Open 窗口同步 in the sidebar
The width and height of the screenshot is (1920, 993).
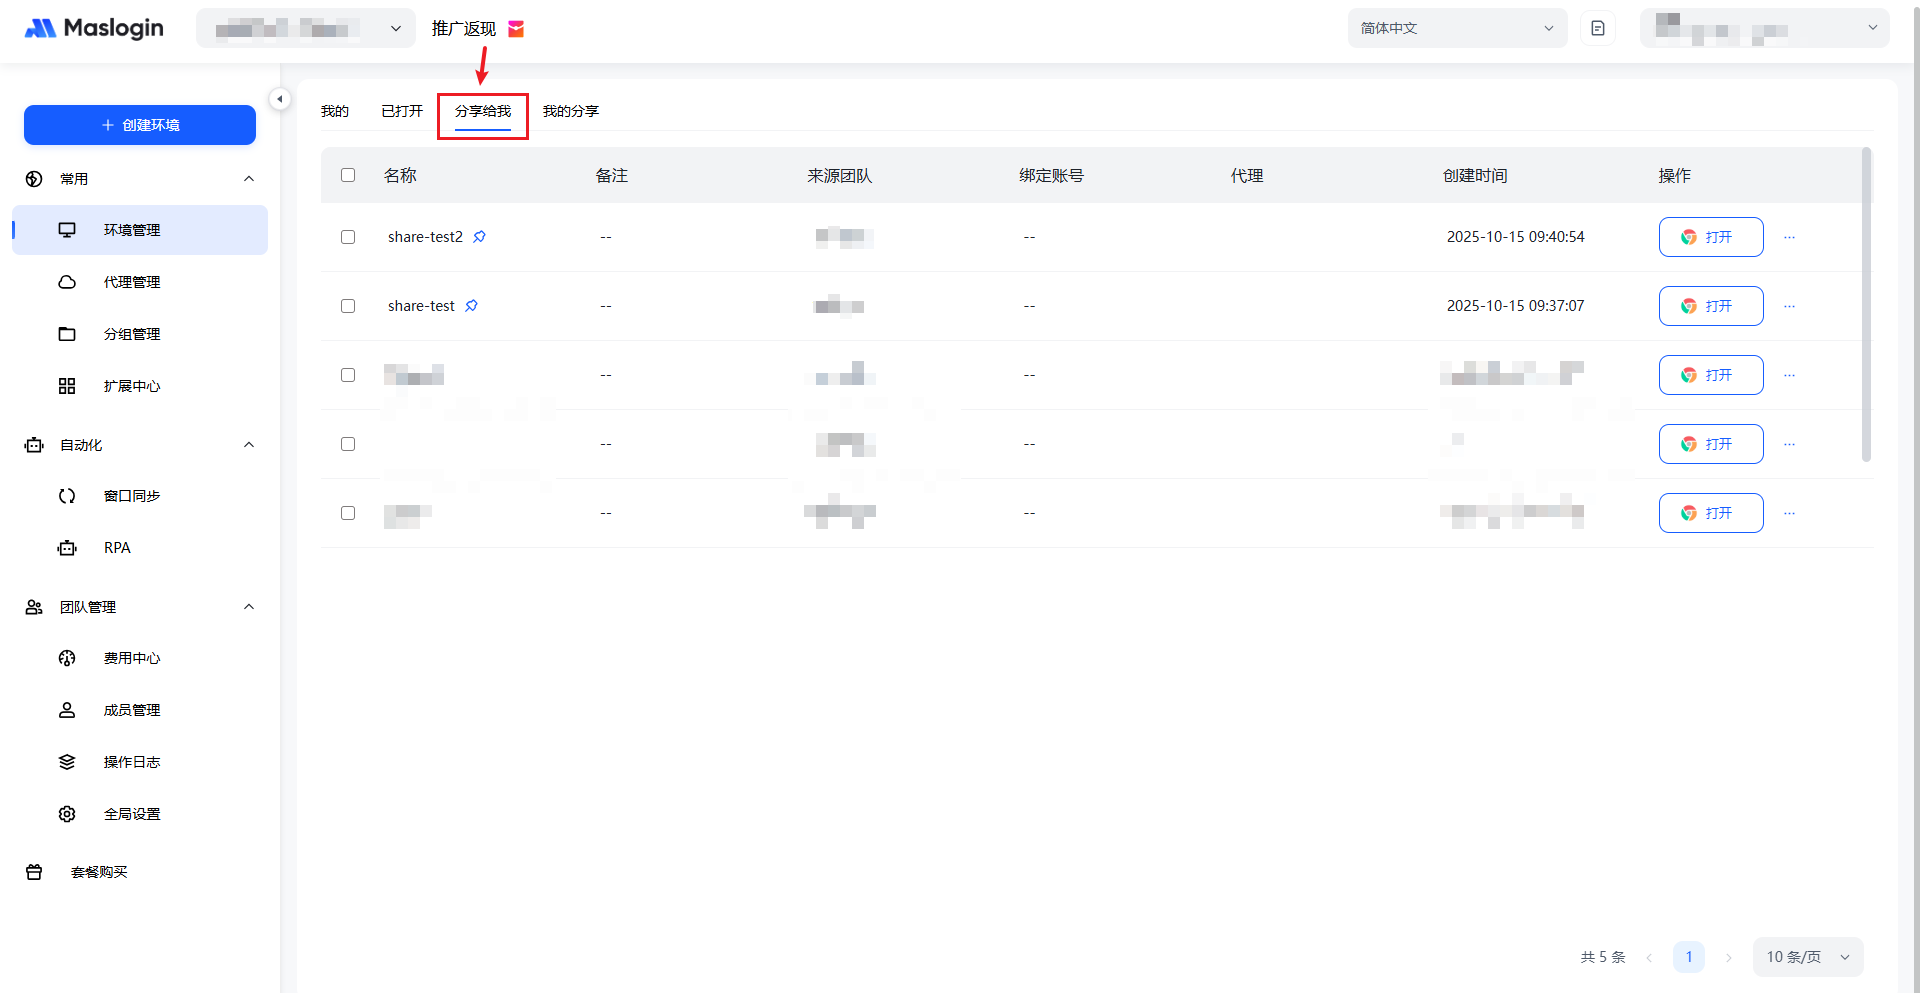pyautogui.click(x=131, y=496)
